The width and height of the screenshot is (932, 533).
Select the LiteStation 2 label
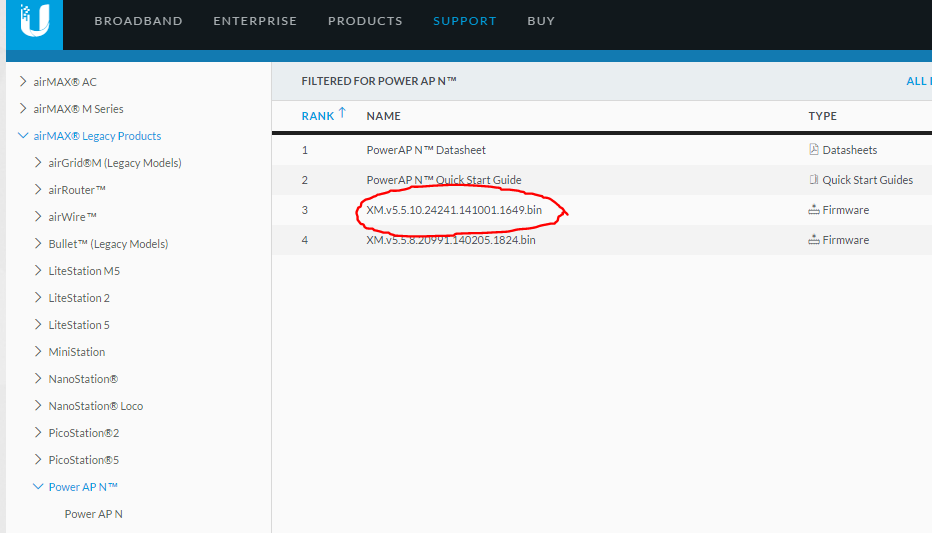[79, 298]
